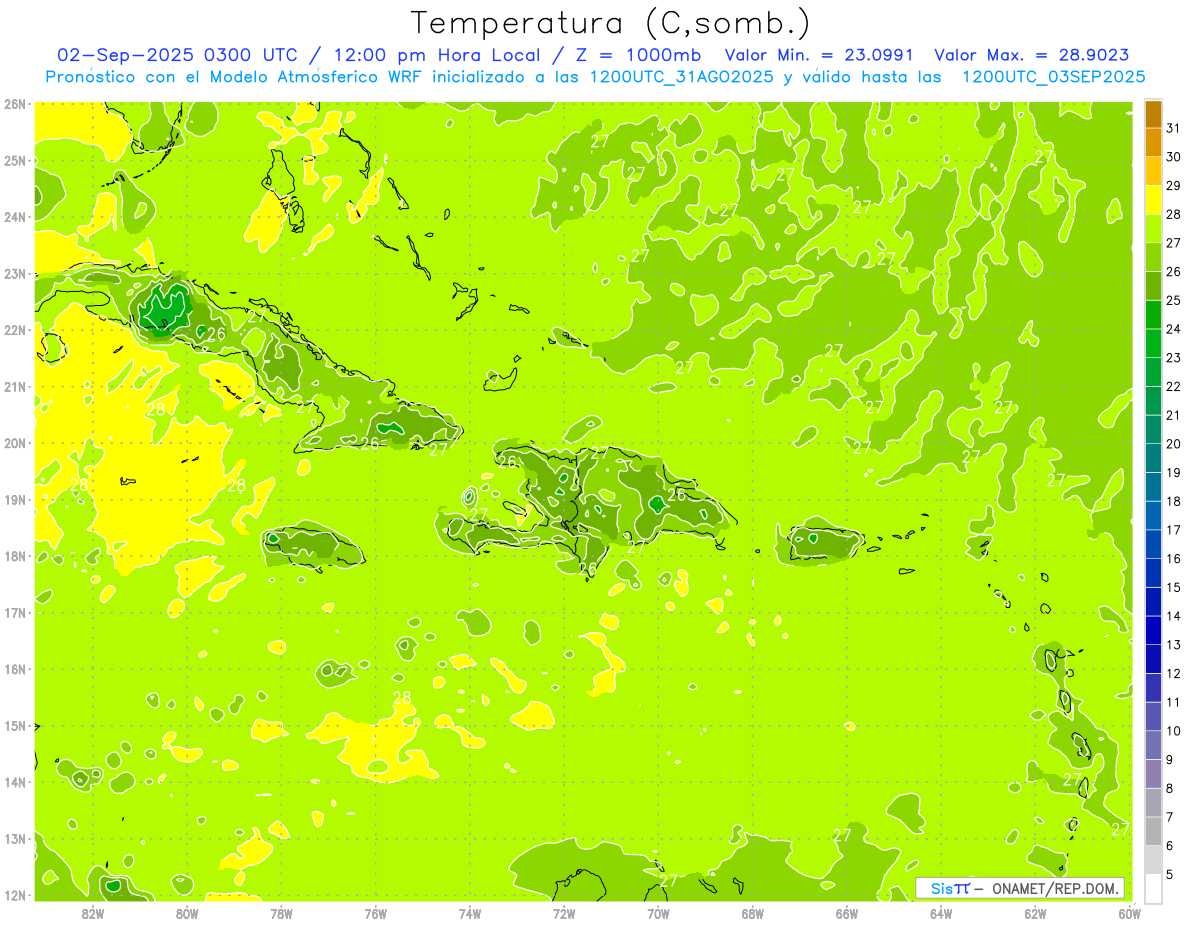Click the legend value 20
Image resolution: width=1200 pixels, height=927 pixels.
click(x=1173, y=444)
